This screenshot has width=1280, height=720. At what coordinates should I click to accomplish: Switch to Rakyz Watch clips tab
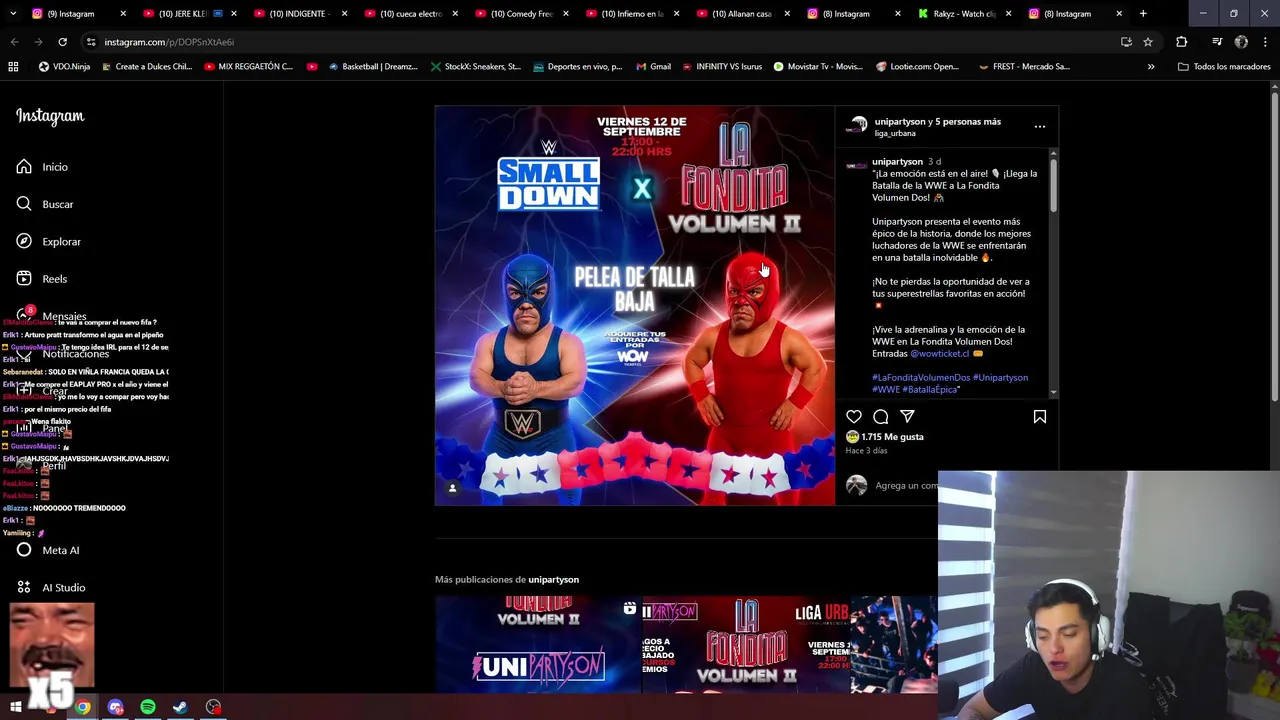pyautogui.click(x=963, y=14)
